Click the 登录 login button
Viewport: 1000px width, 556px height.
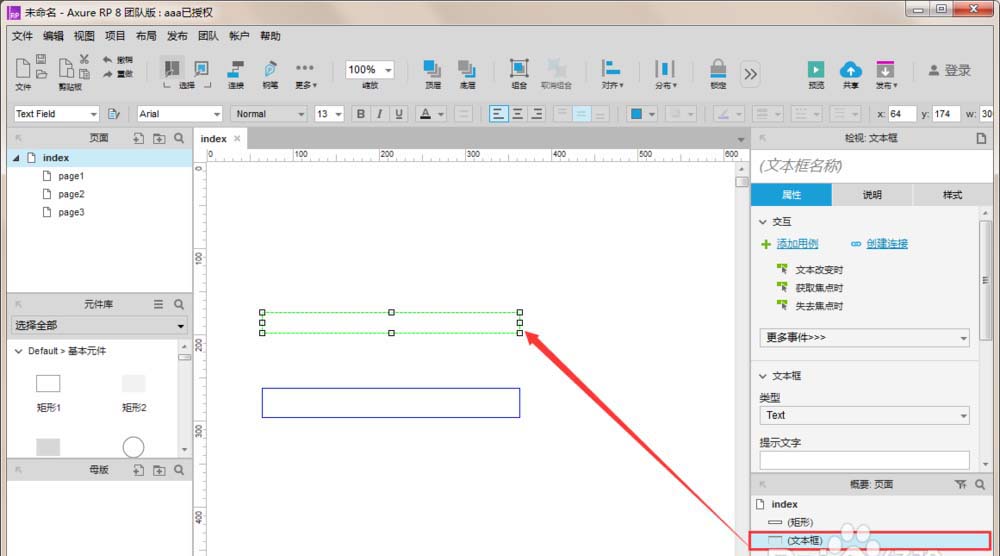click(950, 70)
